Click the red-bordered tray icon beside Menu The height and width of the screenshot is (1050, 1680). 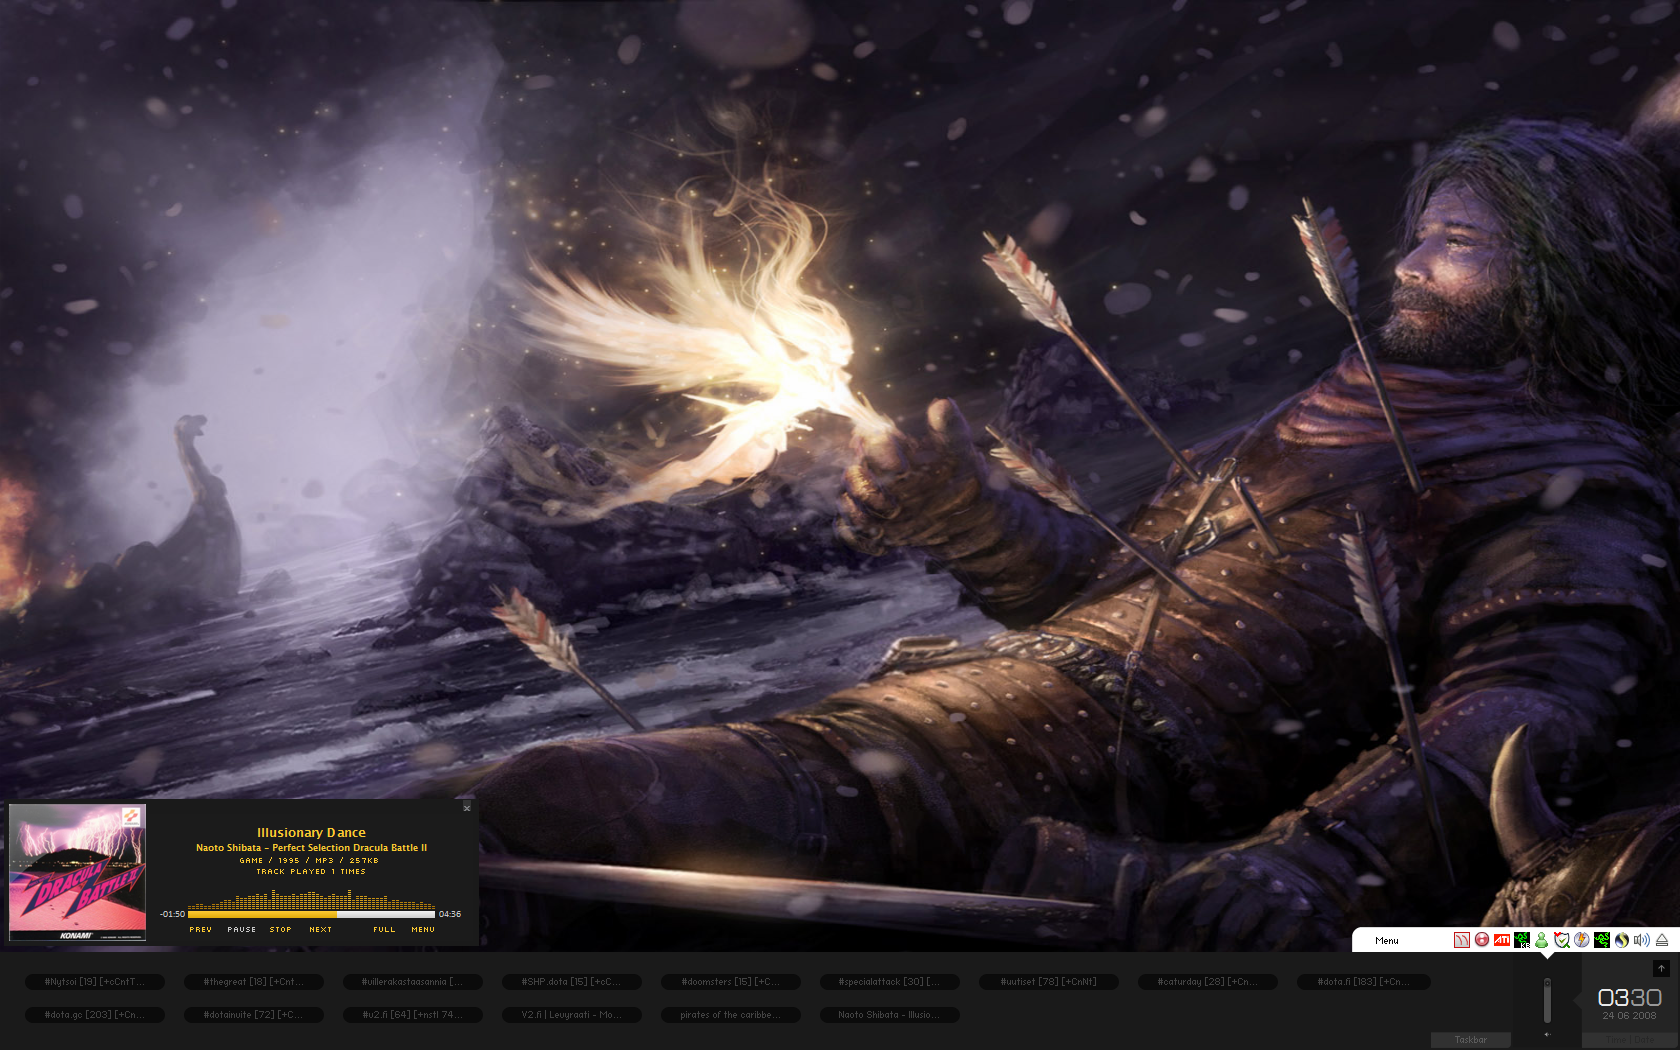1461,940
